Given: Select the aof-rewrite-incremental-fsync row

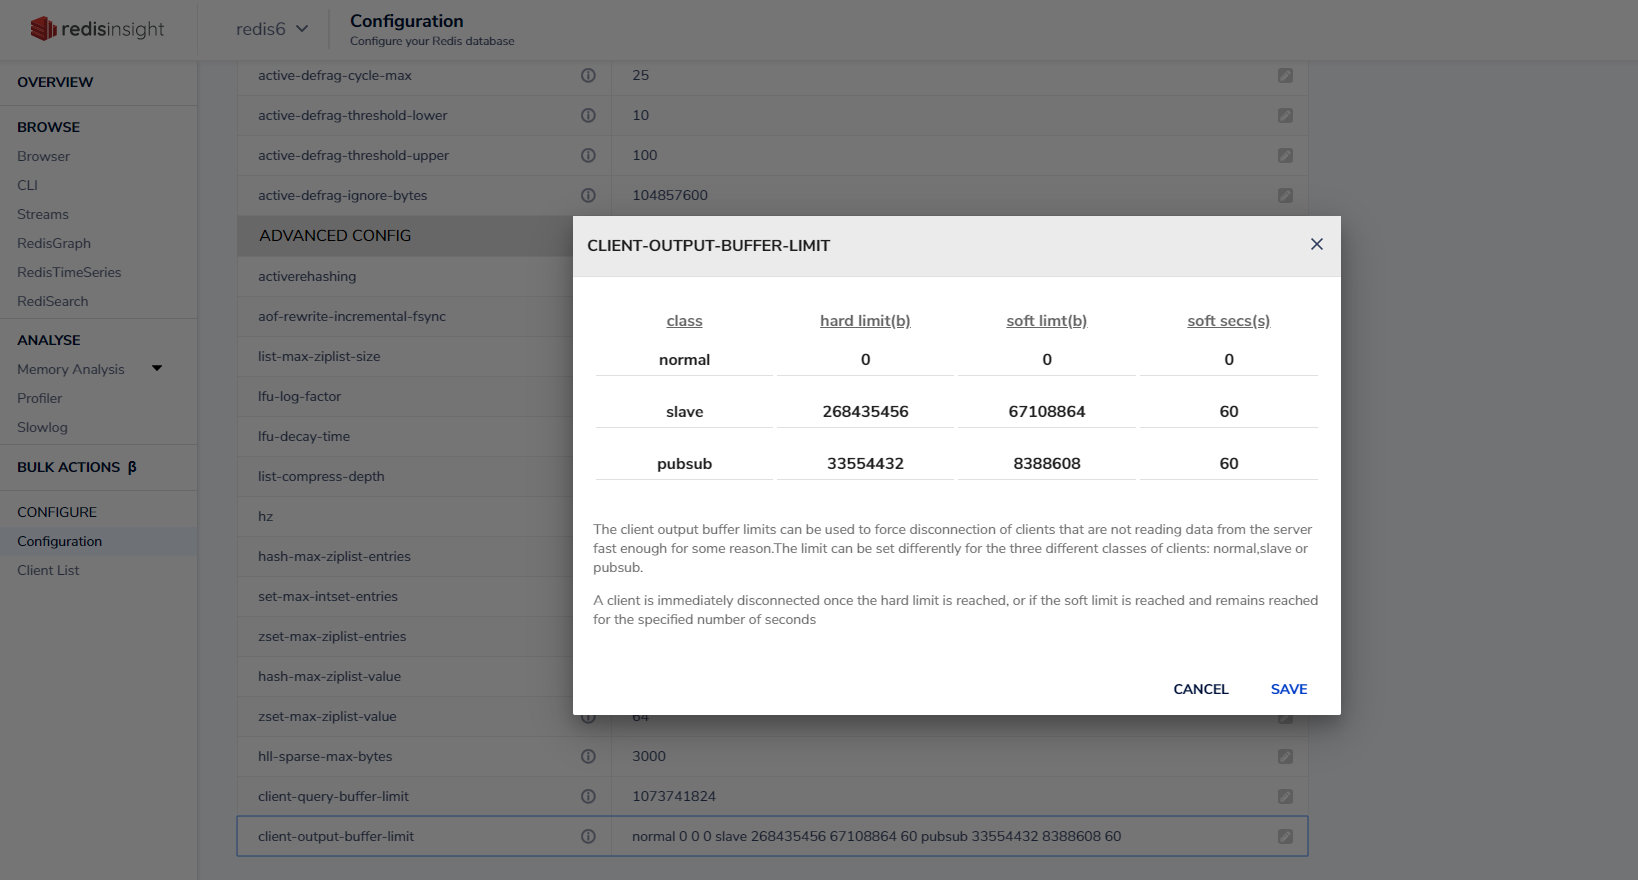Looking at the screenshot, I should click(x=405, y=316).
